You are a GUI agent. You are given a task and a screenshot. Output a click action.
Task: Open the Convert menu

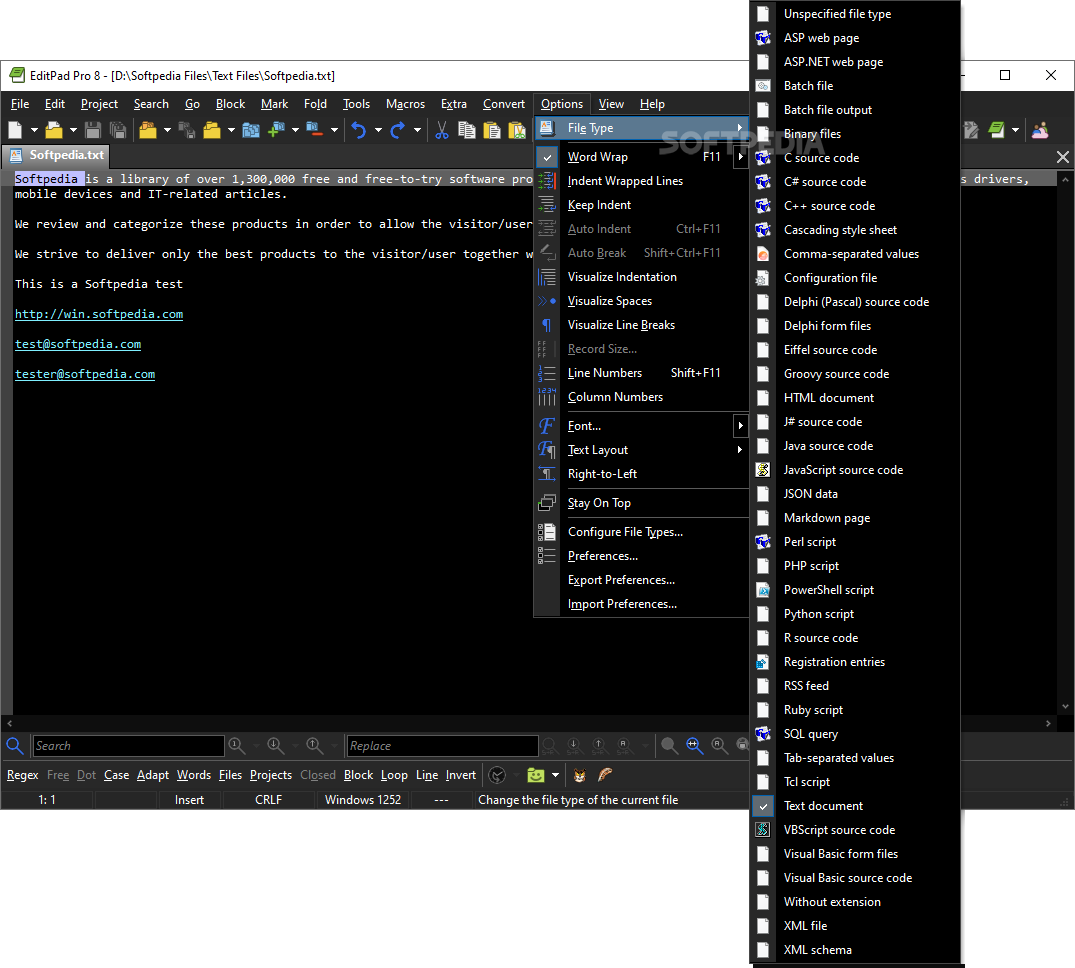click(504, 104)
